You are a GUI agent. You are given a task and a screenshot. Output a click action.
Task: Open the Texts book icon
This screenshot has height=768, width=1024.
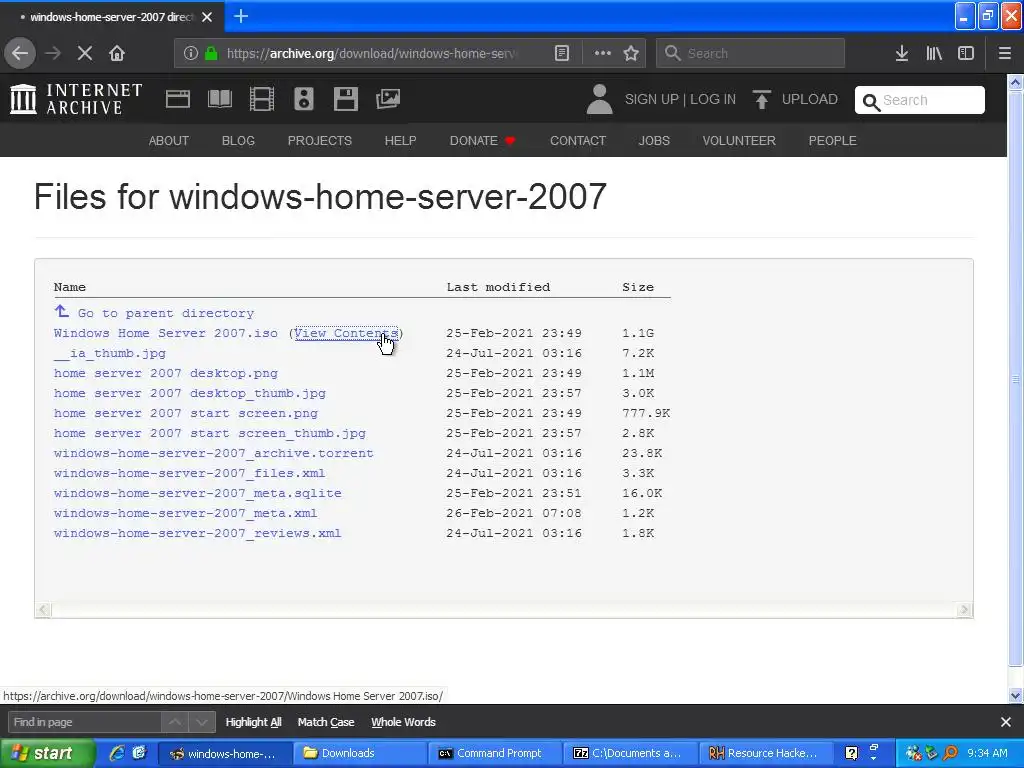coord(219,99)
